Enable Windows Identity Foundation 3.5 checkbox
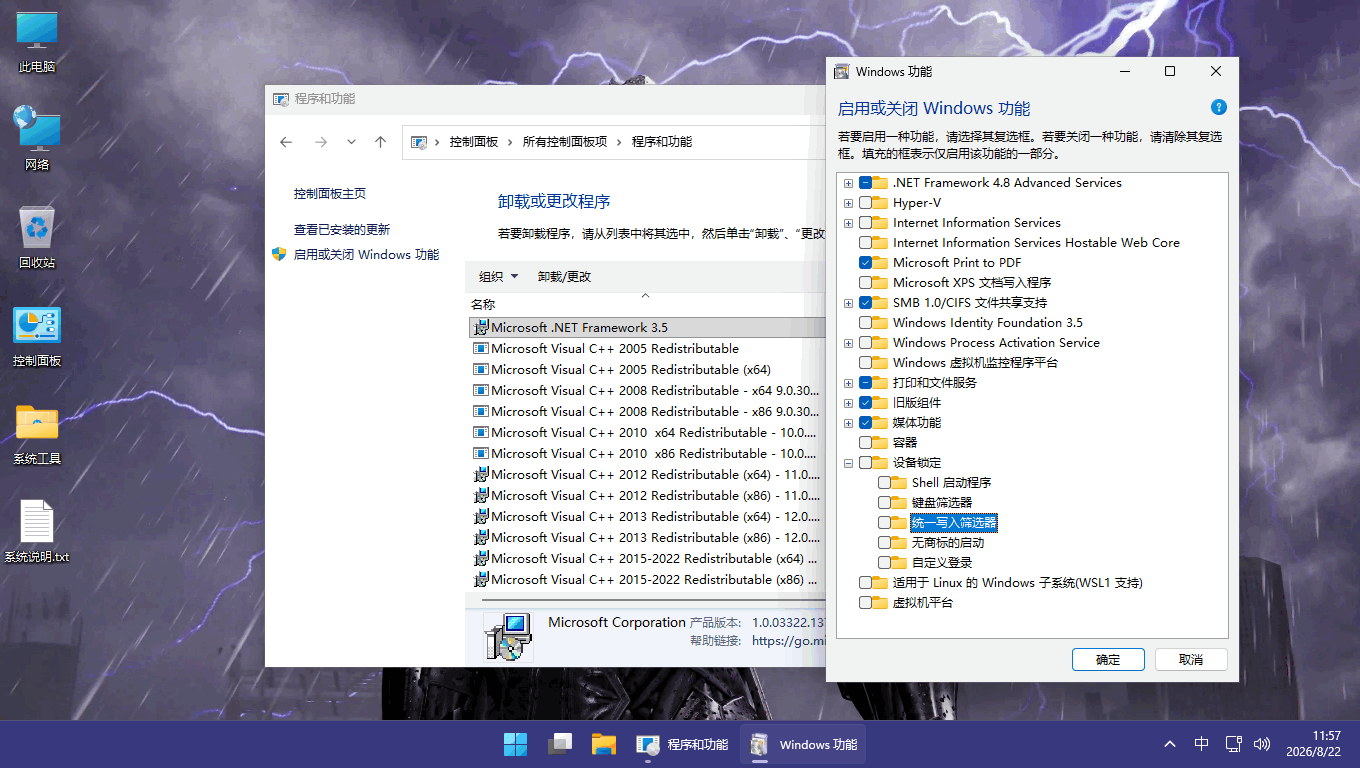1360x768 pixels. point(865,323)
